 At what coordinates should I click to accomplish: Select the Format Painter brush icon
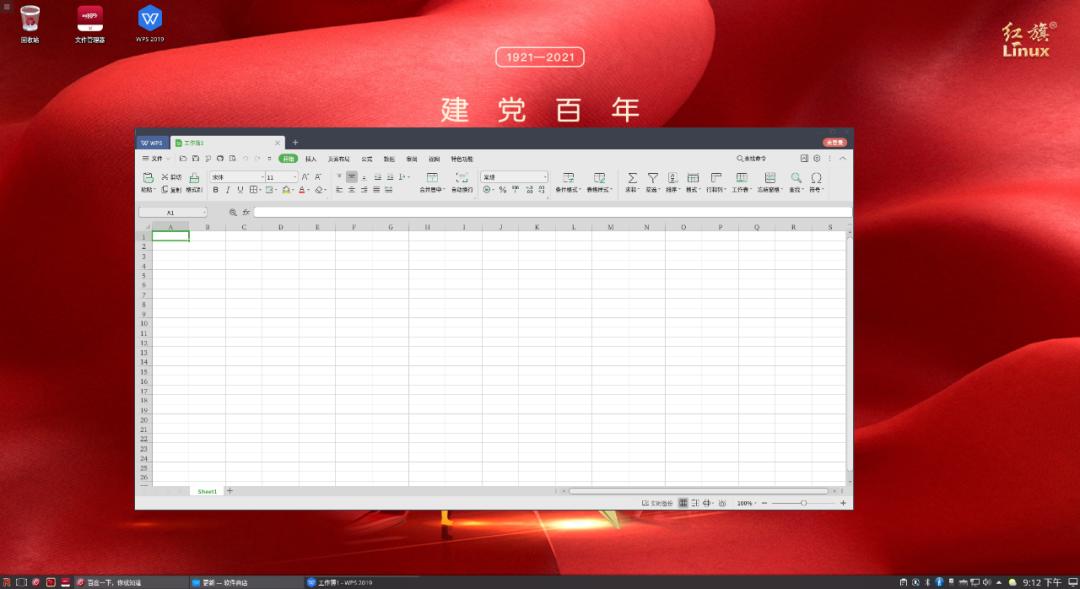(x=194, y=178)
